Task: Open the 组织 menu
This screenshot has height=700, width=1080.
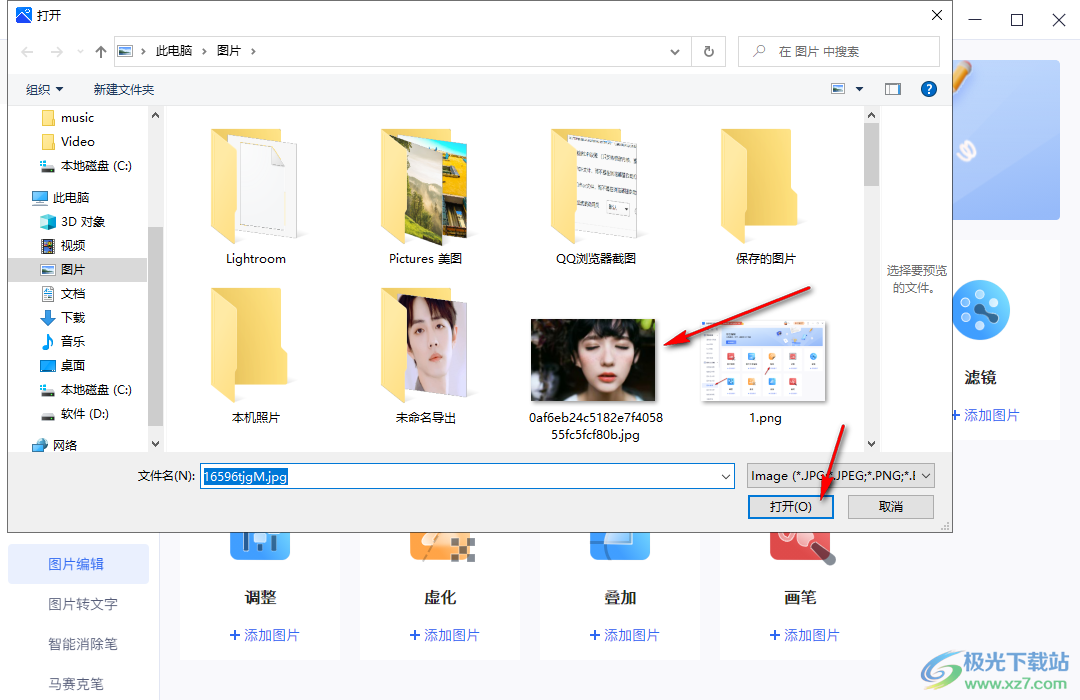Action: 44,90
